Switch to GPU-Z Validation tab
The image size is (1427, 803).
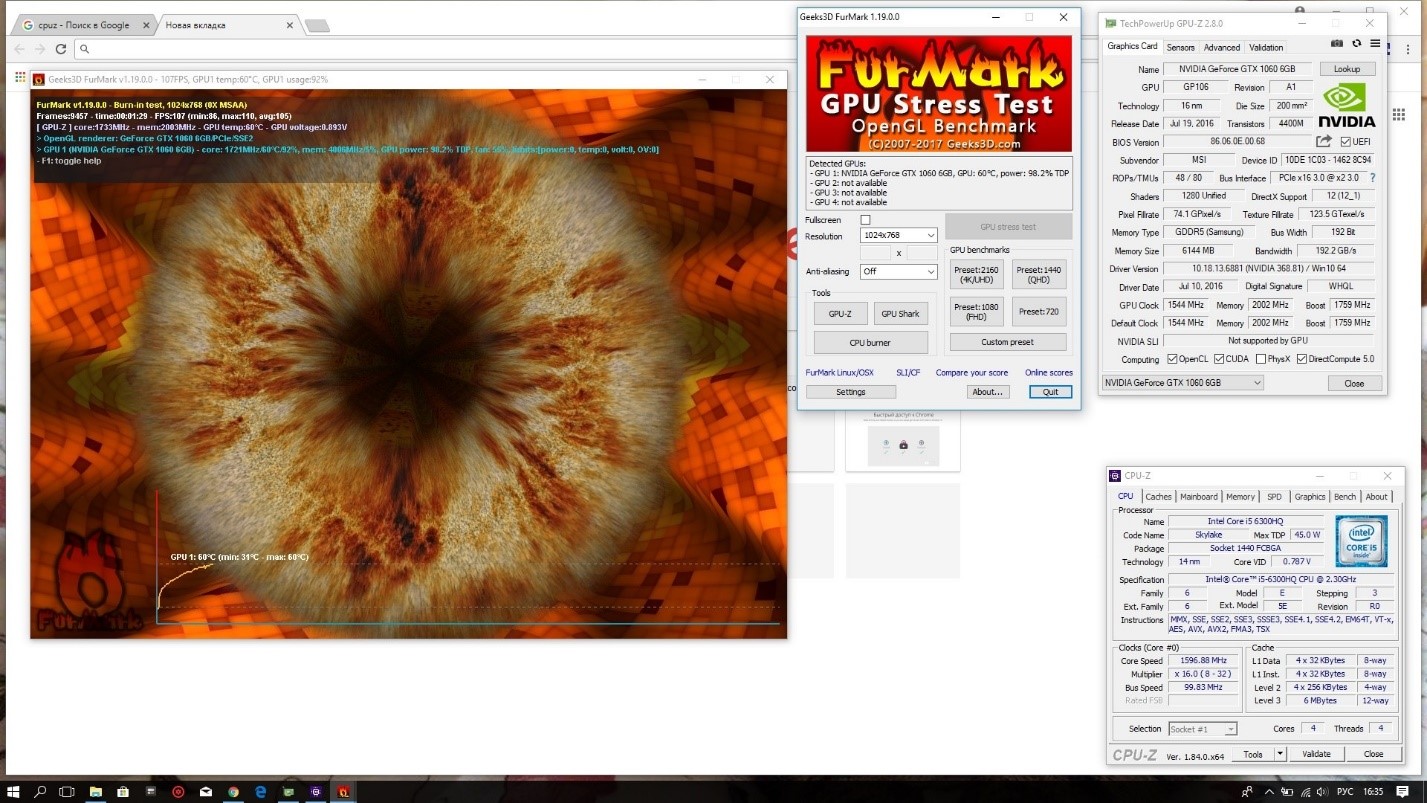pyautogui.click(x=1266, y=47)
